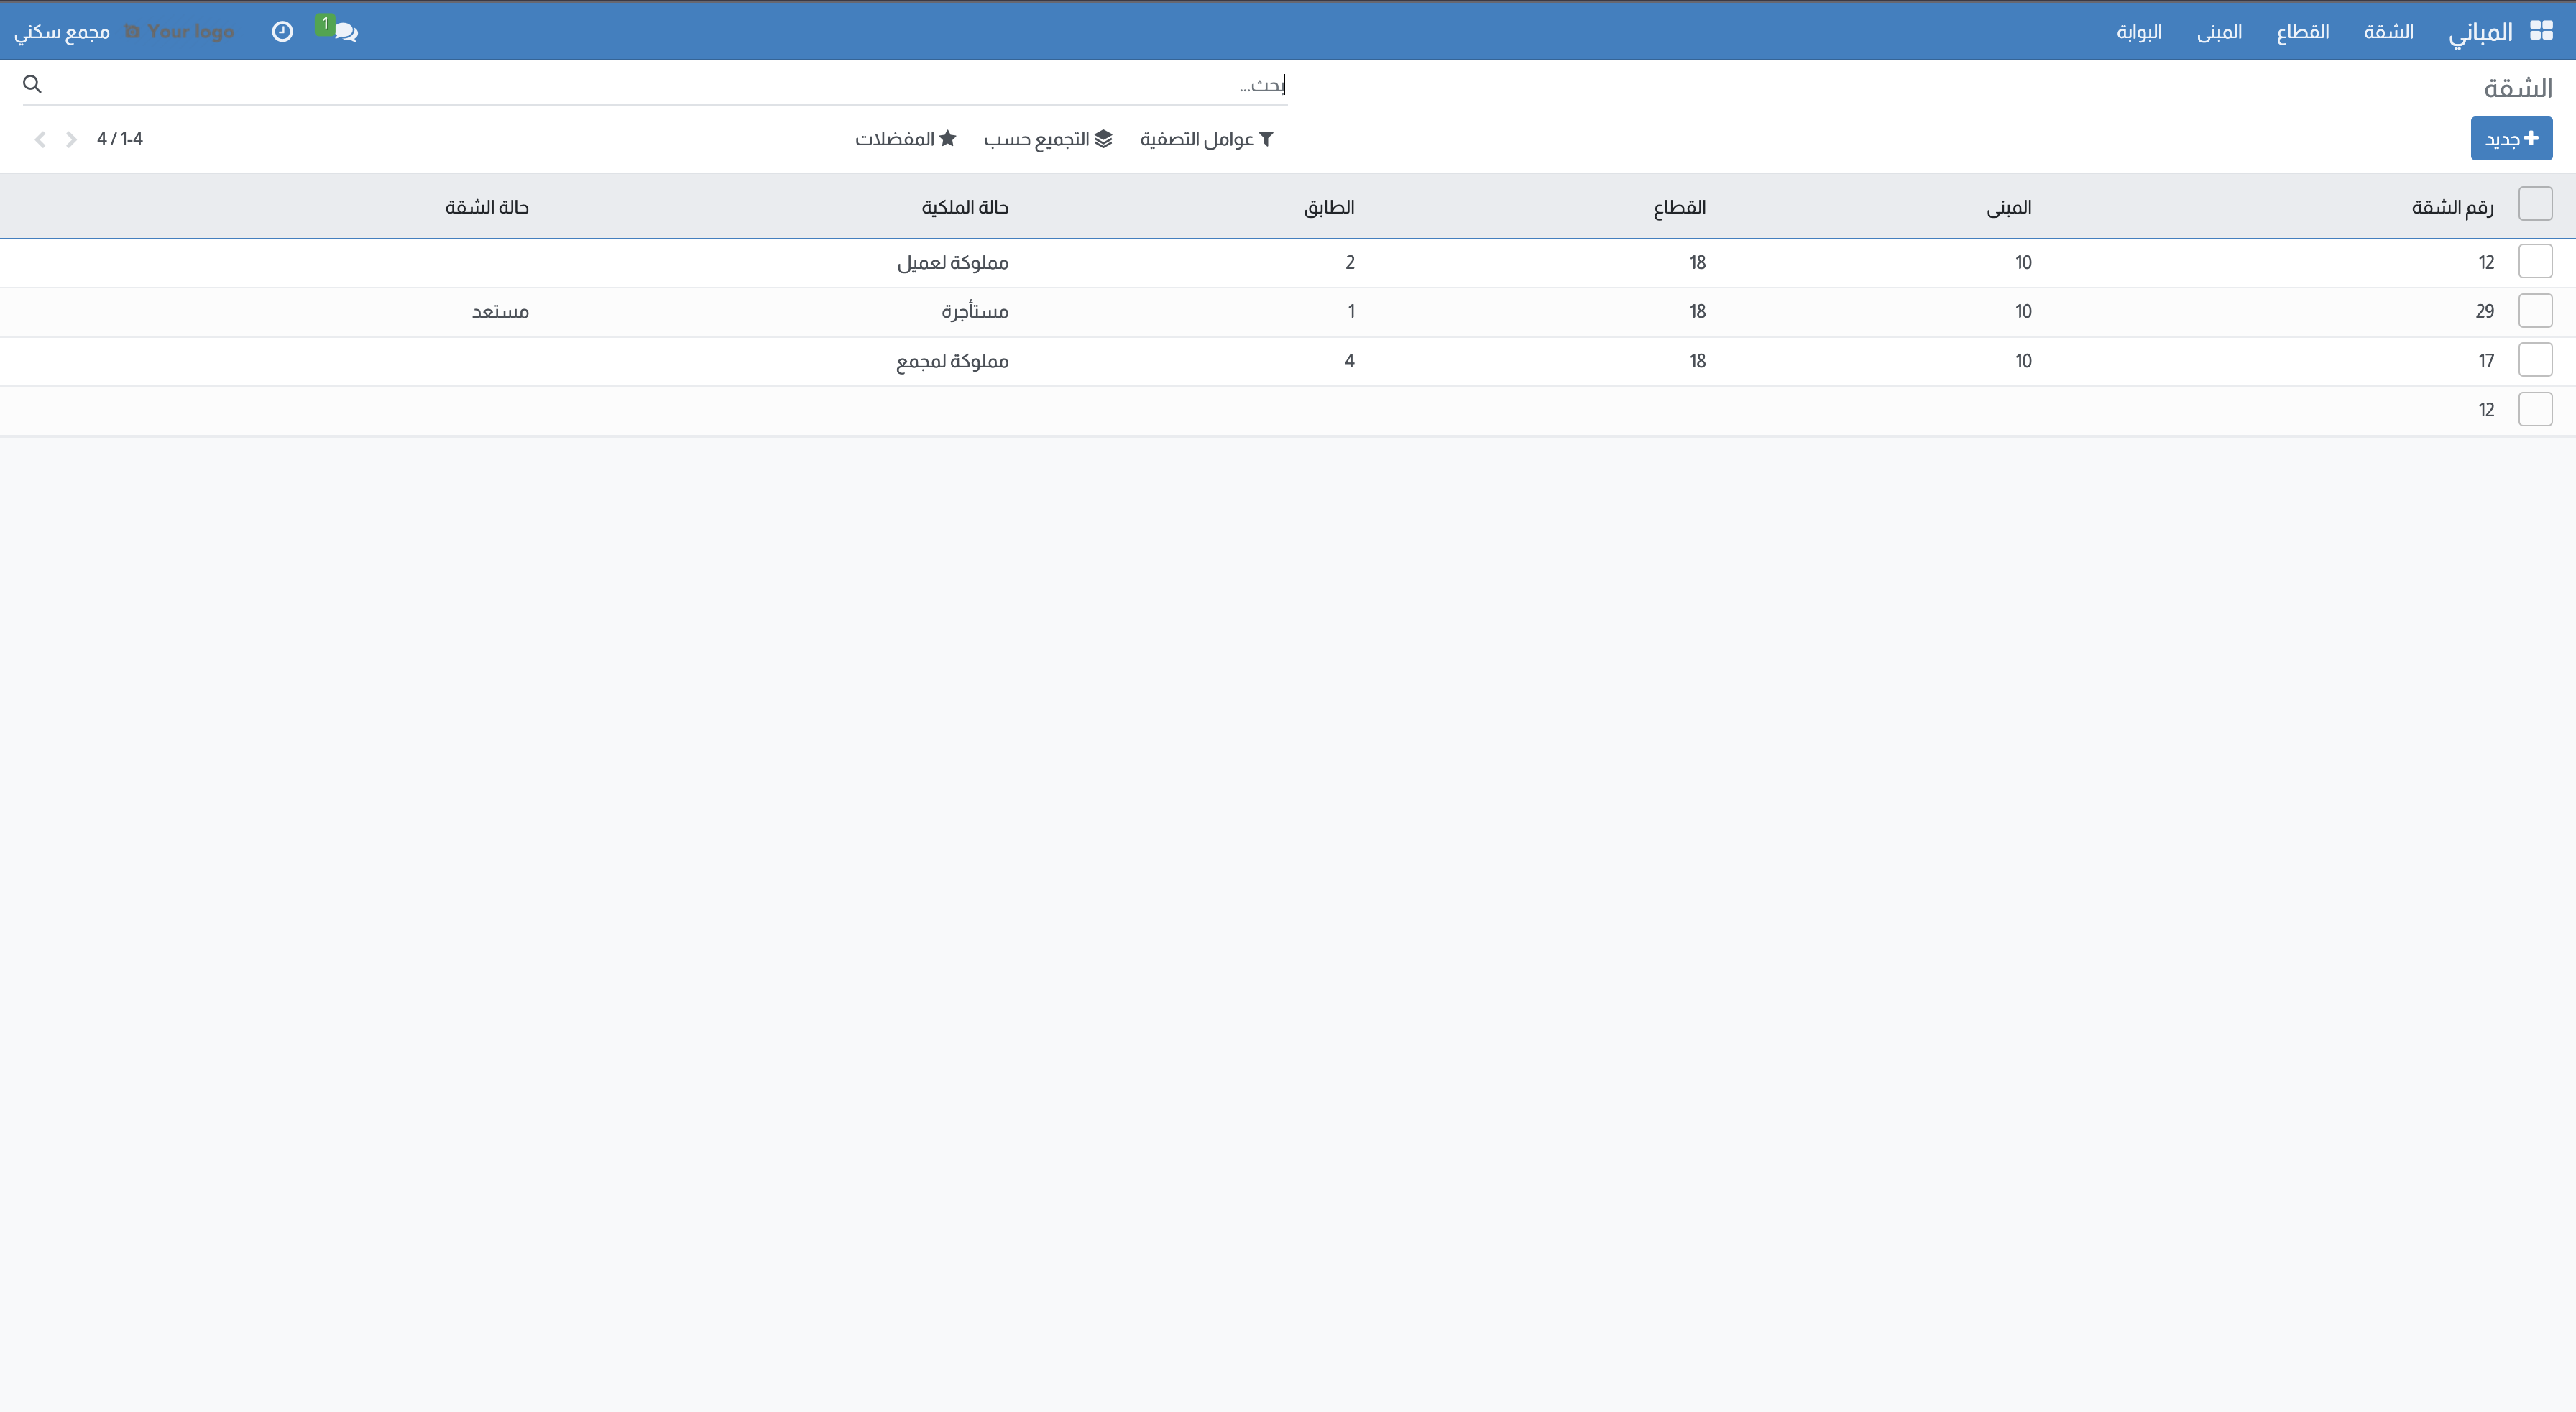Image resolution: width=2576 pixels, height=1412 pixels.
Task: Tick the checkbox for apartment 29
Action: 2535,311
